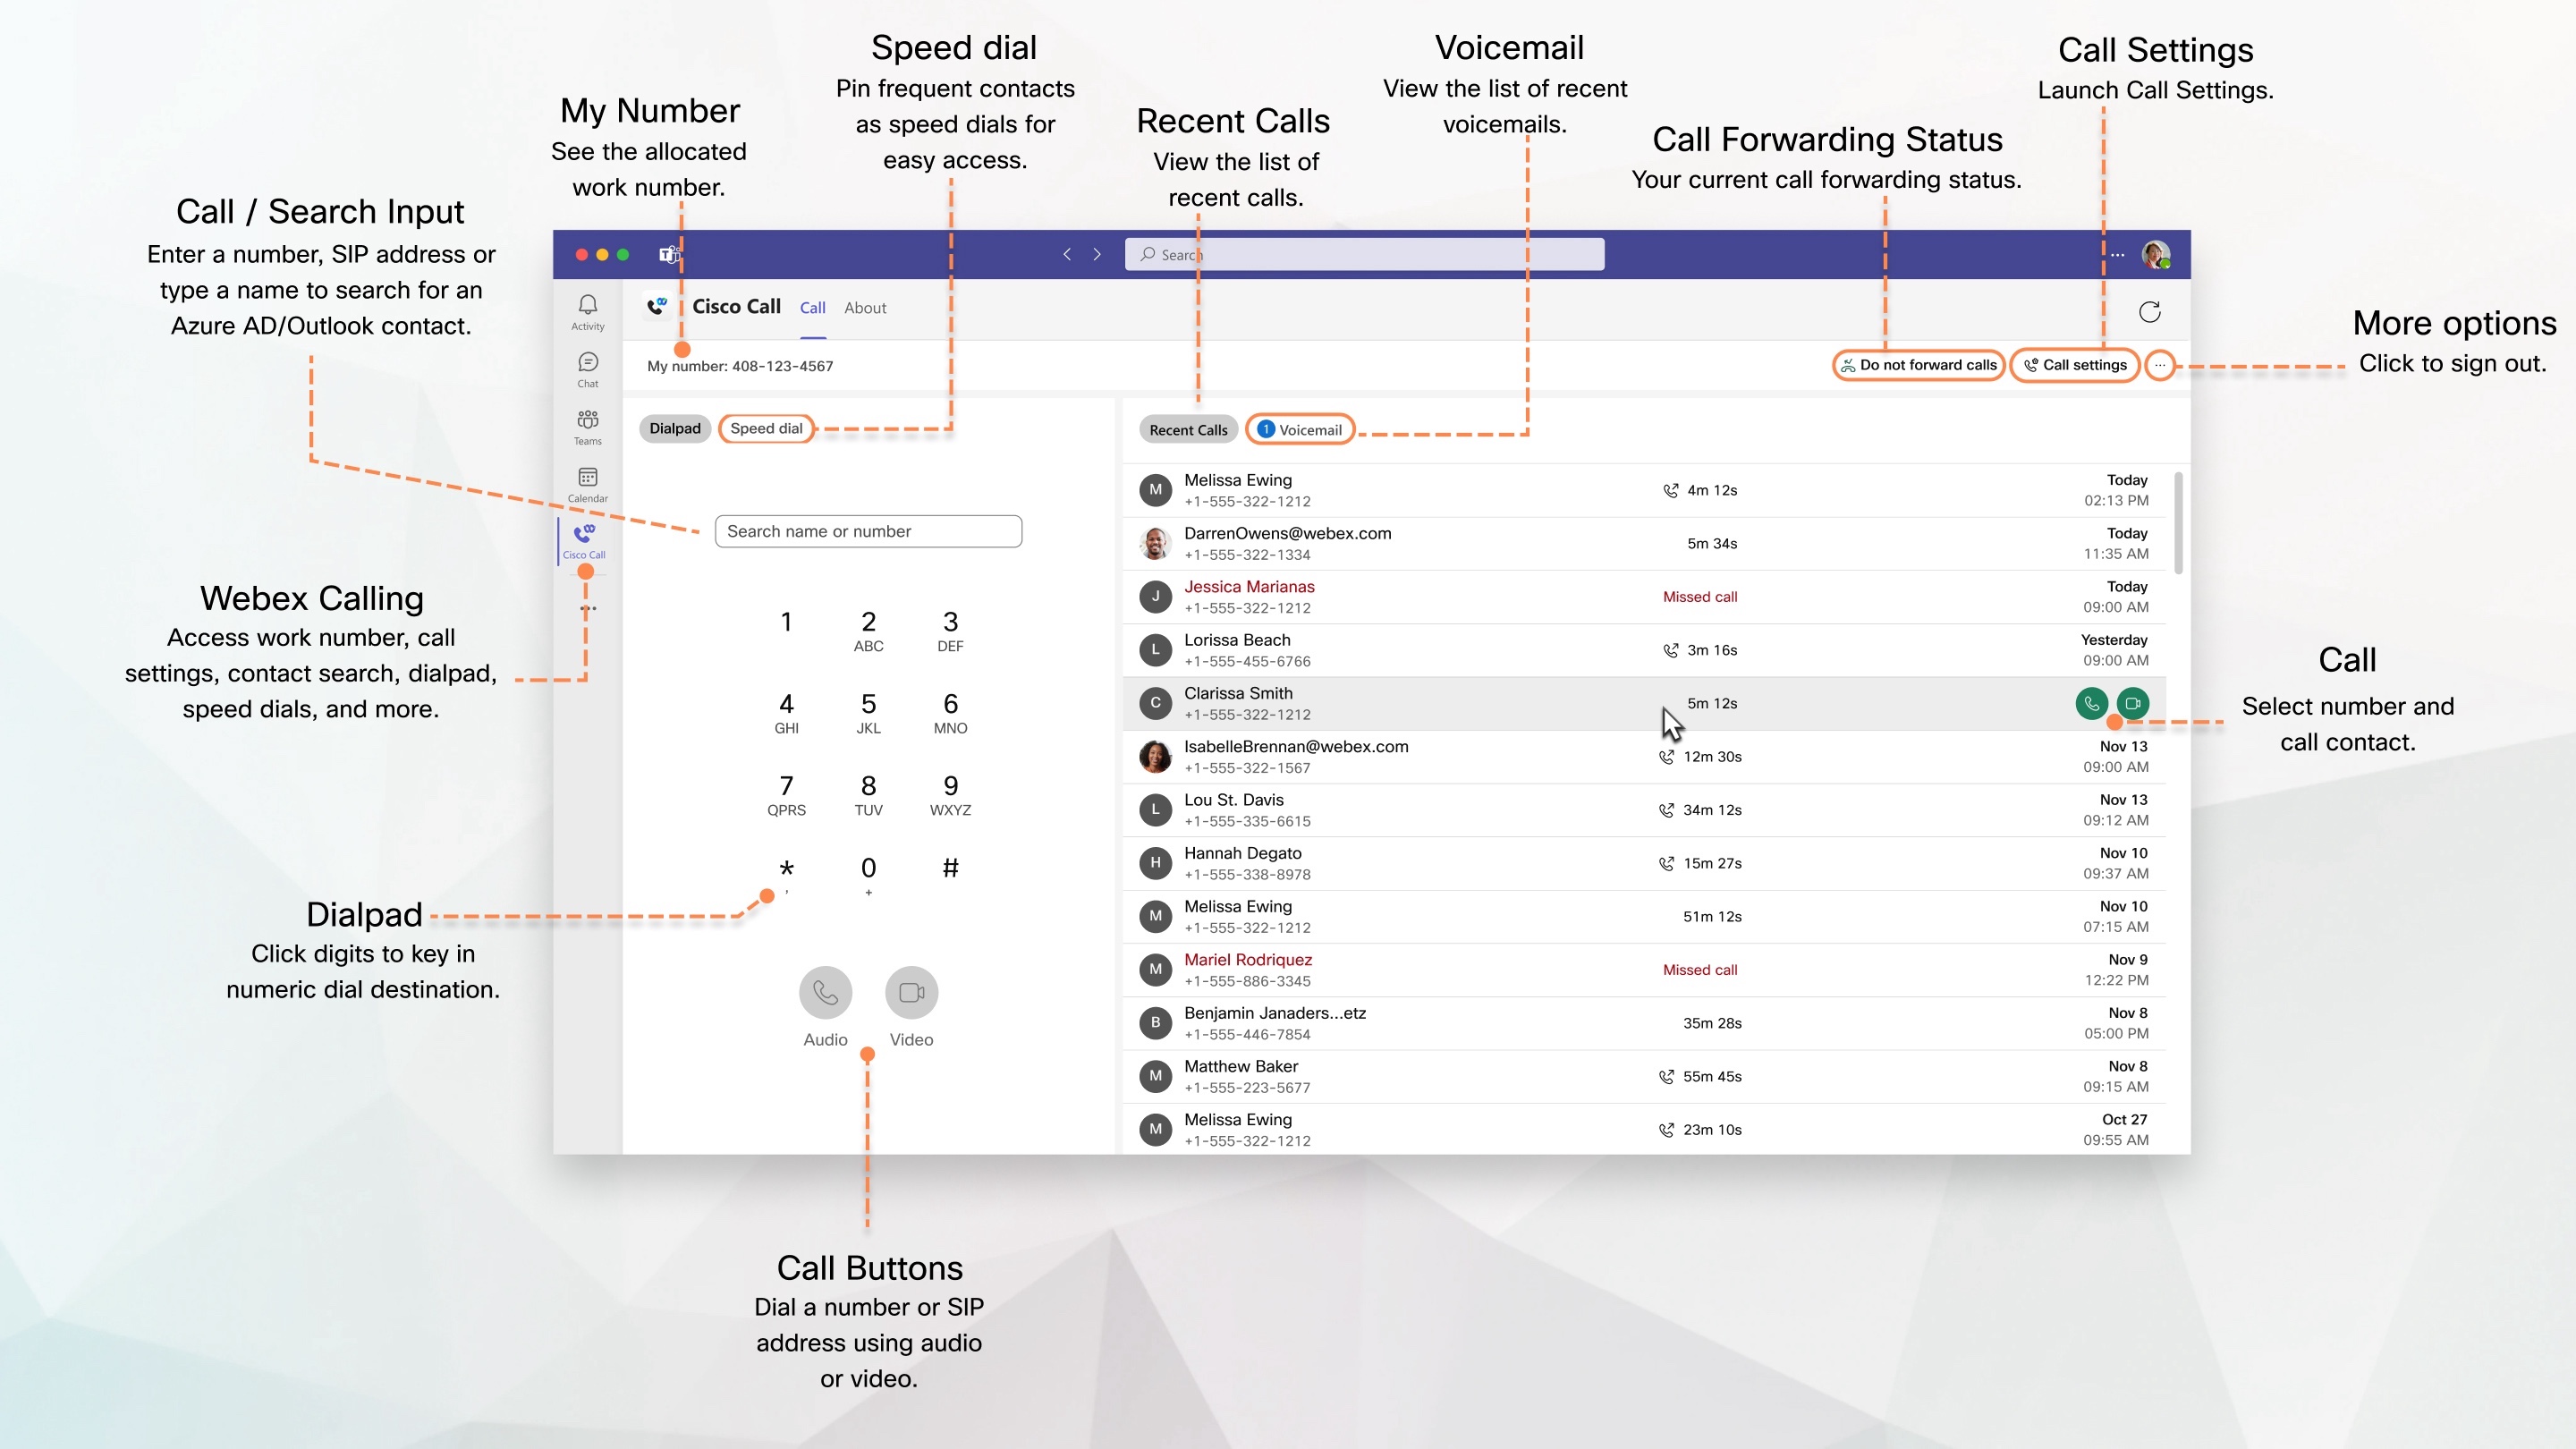Click the refresh calls icon
Viewport: 2576px width, 1449px height.
pyautogui.click(x=2149, y=309)
